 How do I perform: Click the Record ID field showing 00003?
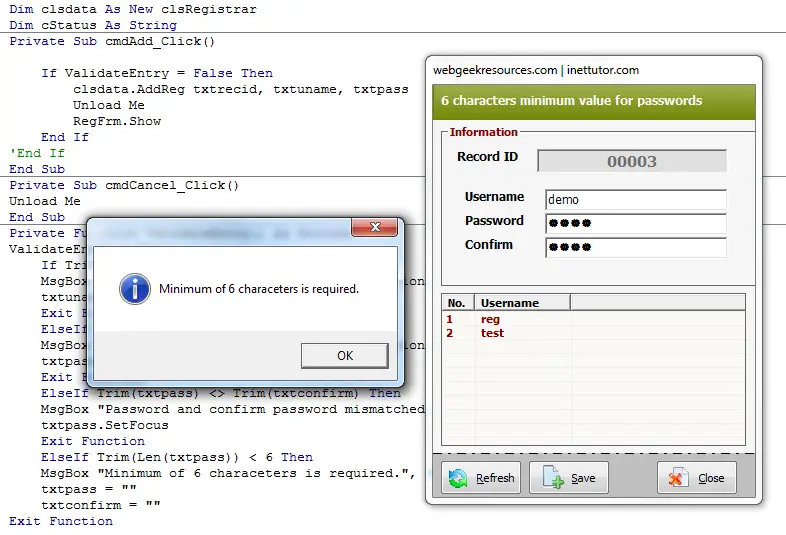[x=632, y=161]
